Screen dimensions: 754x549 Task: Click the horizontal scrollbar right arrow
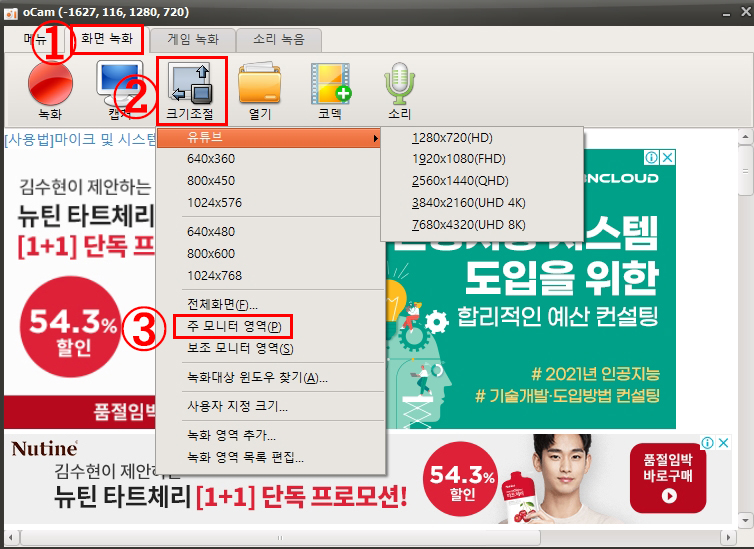(729, 537)
